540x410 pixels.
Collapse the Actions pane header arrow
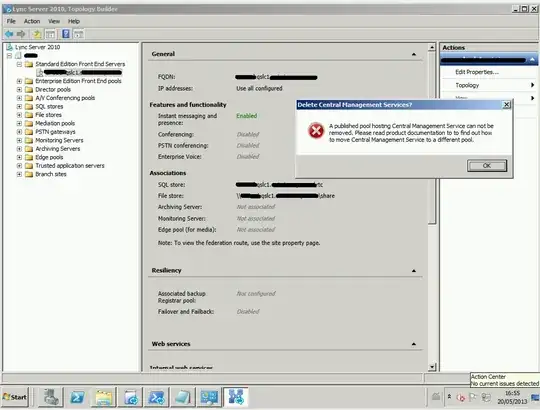(532, 60)
